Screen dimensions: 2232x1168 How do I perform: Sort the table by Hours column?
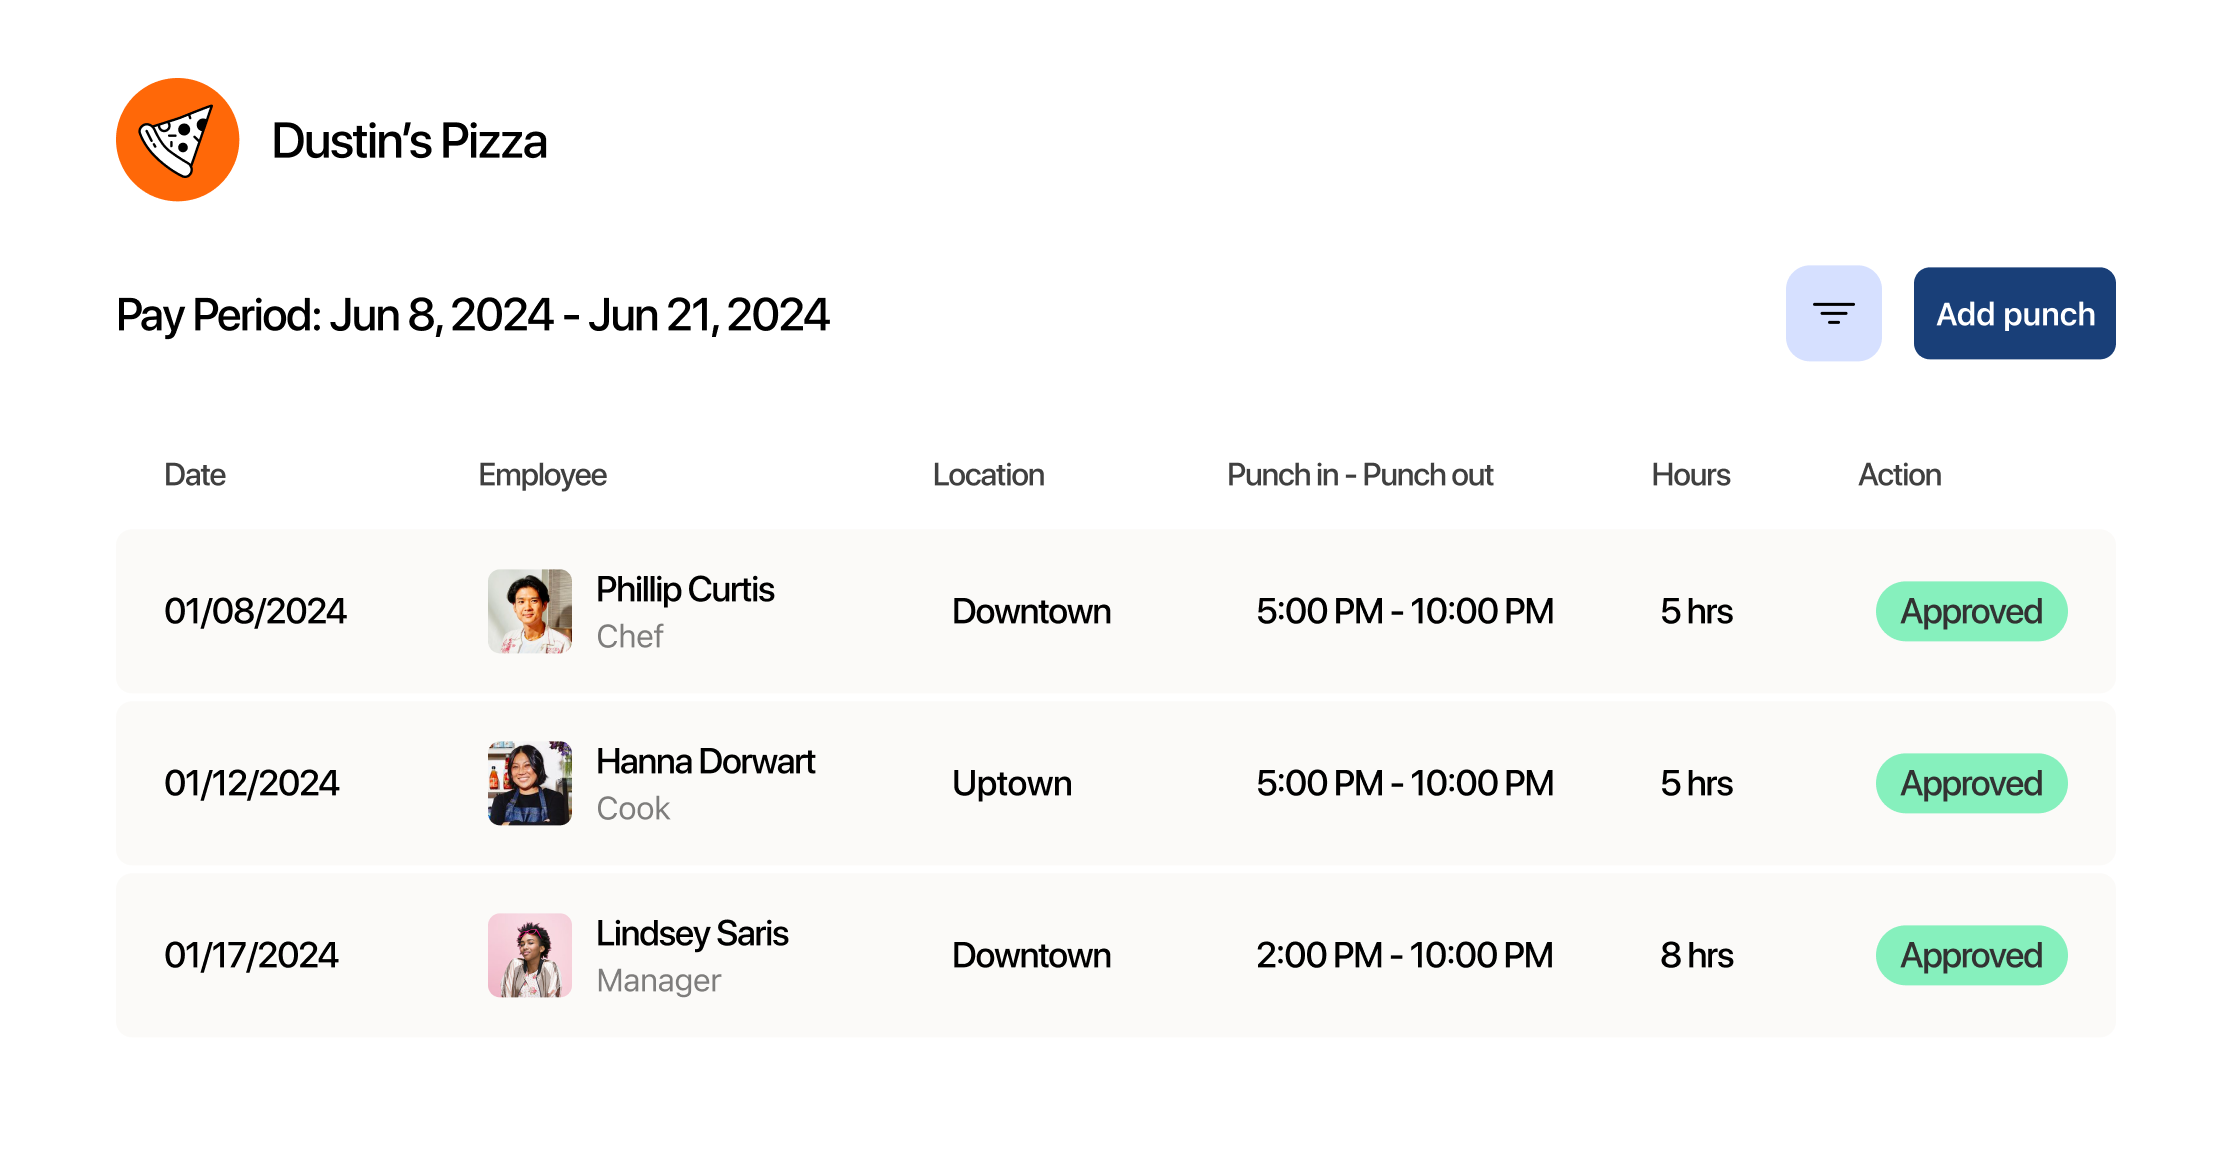click(1689, 475)
